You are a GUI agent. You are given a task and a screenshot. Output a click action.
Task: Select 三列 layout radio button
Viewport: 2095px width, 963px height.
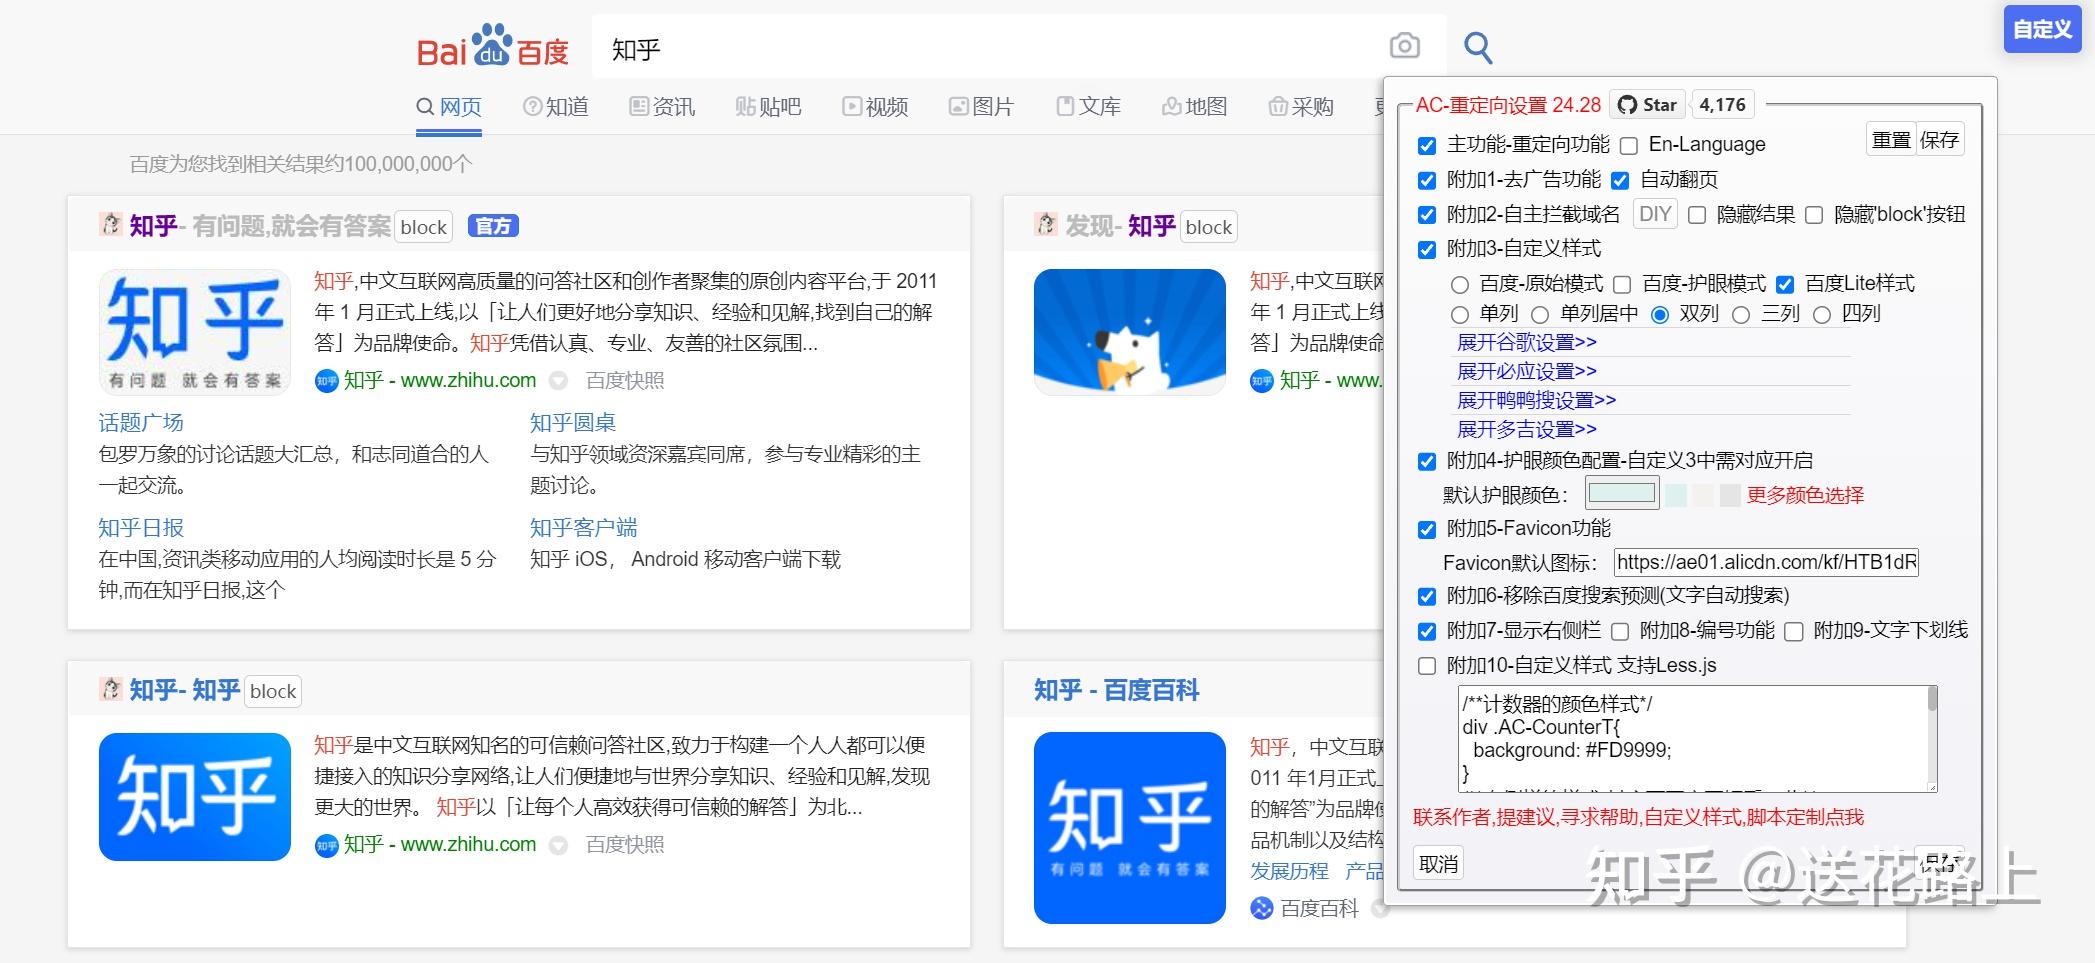click(x=1741, y=315)
